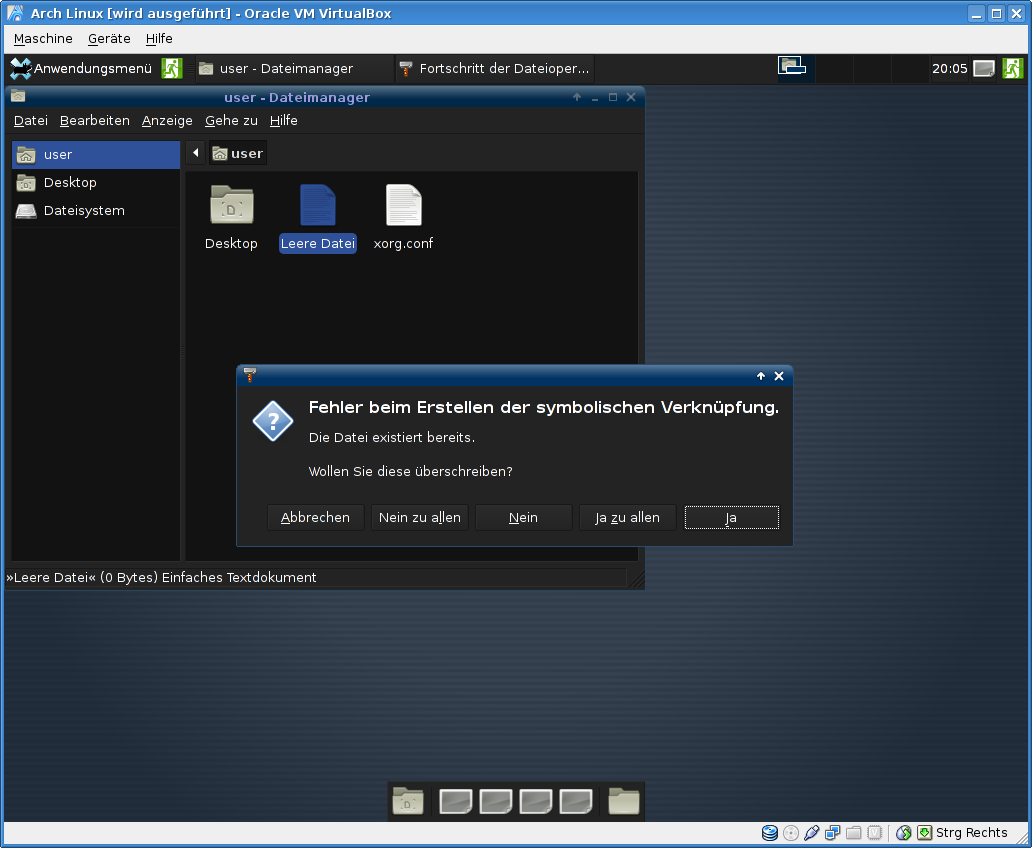Open the Geräte menu in VirtualBox
1032x848 pixels.
pyautogui.click(x=109, y=38)
